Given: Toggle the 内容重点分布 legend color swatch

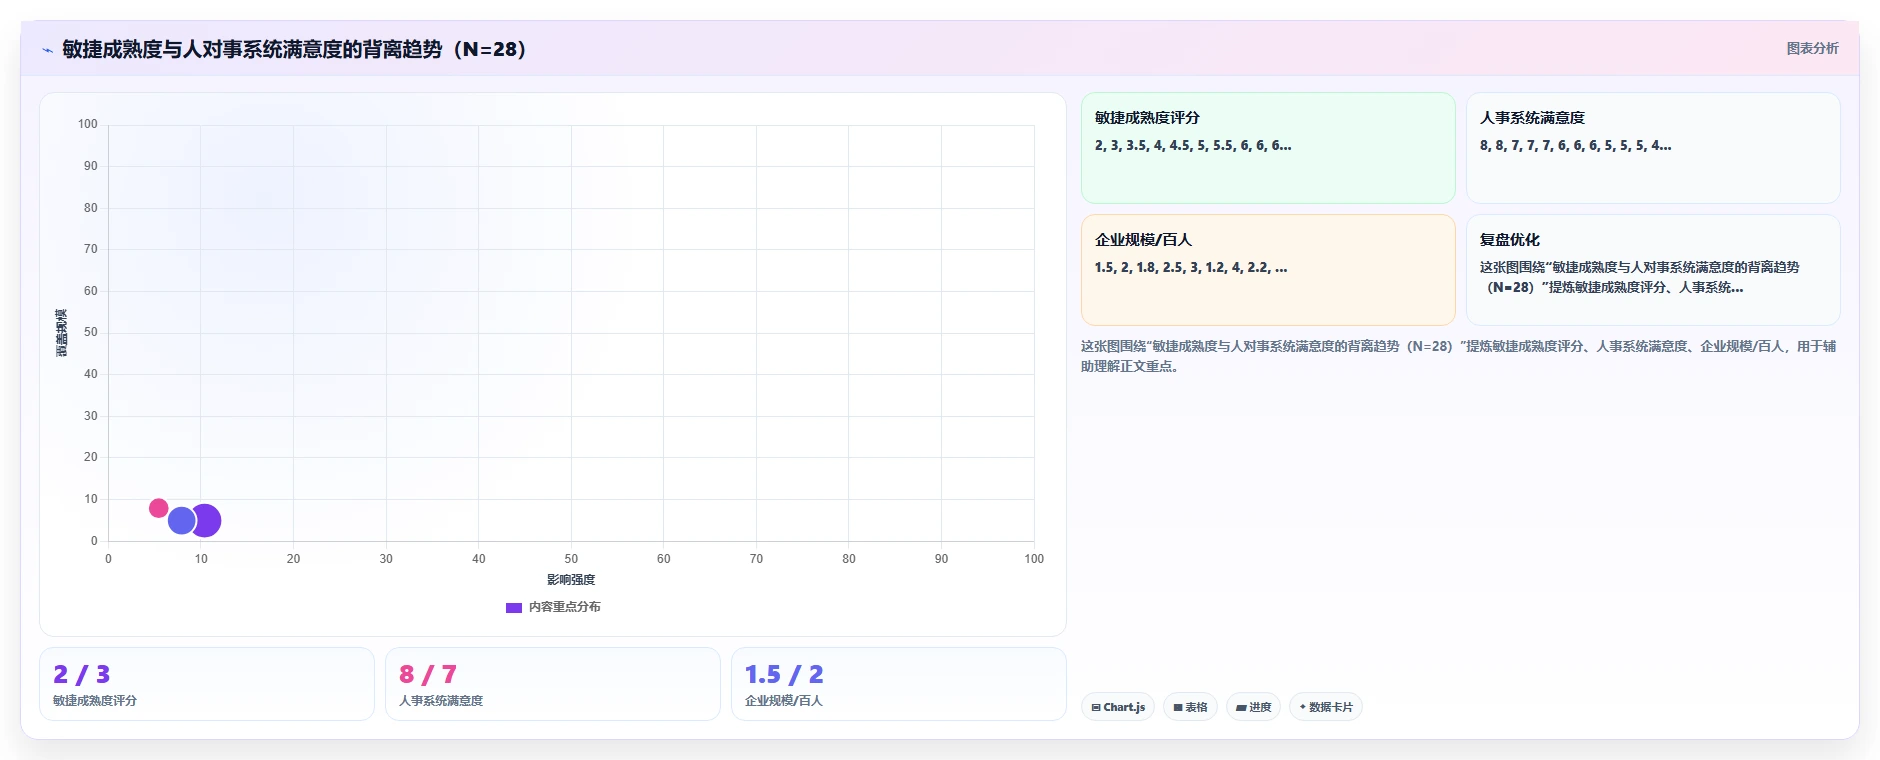Looking at the screenshot, I should click(x=514, y=607).
